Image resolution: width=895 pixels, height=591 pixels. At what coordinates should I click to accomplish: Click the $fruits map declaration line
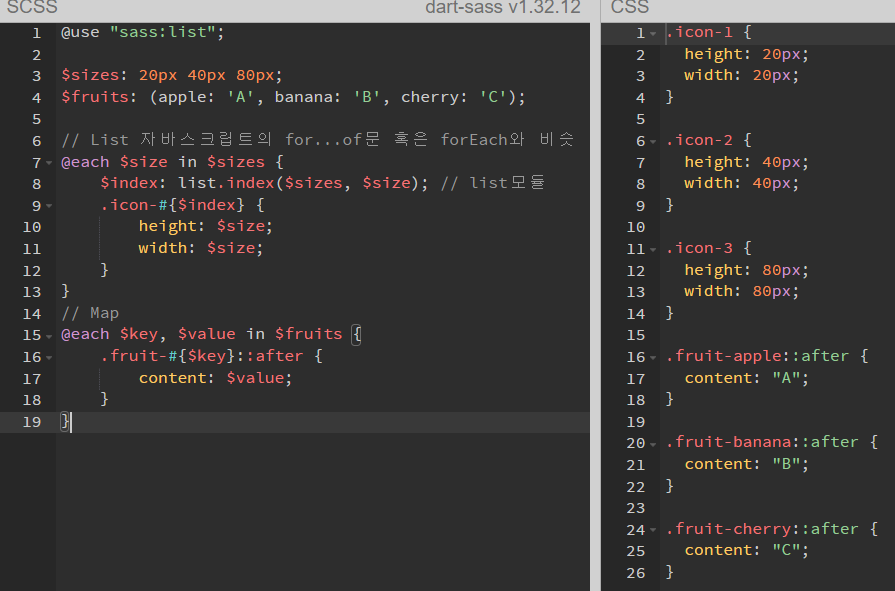coord(293,97)
